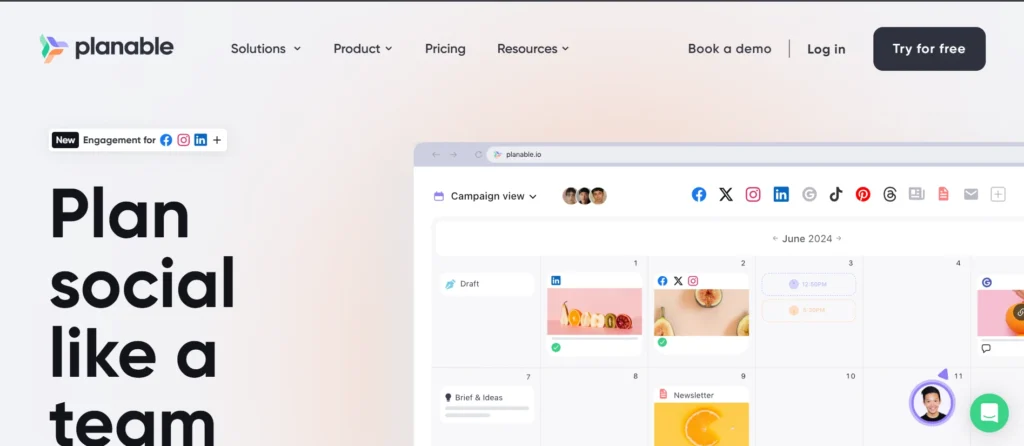
Task: Open the Google post with orange image
Action: click(1000, 315)
